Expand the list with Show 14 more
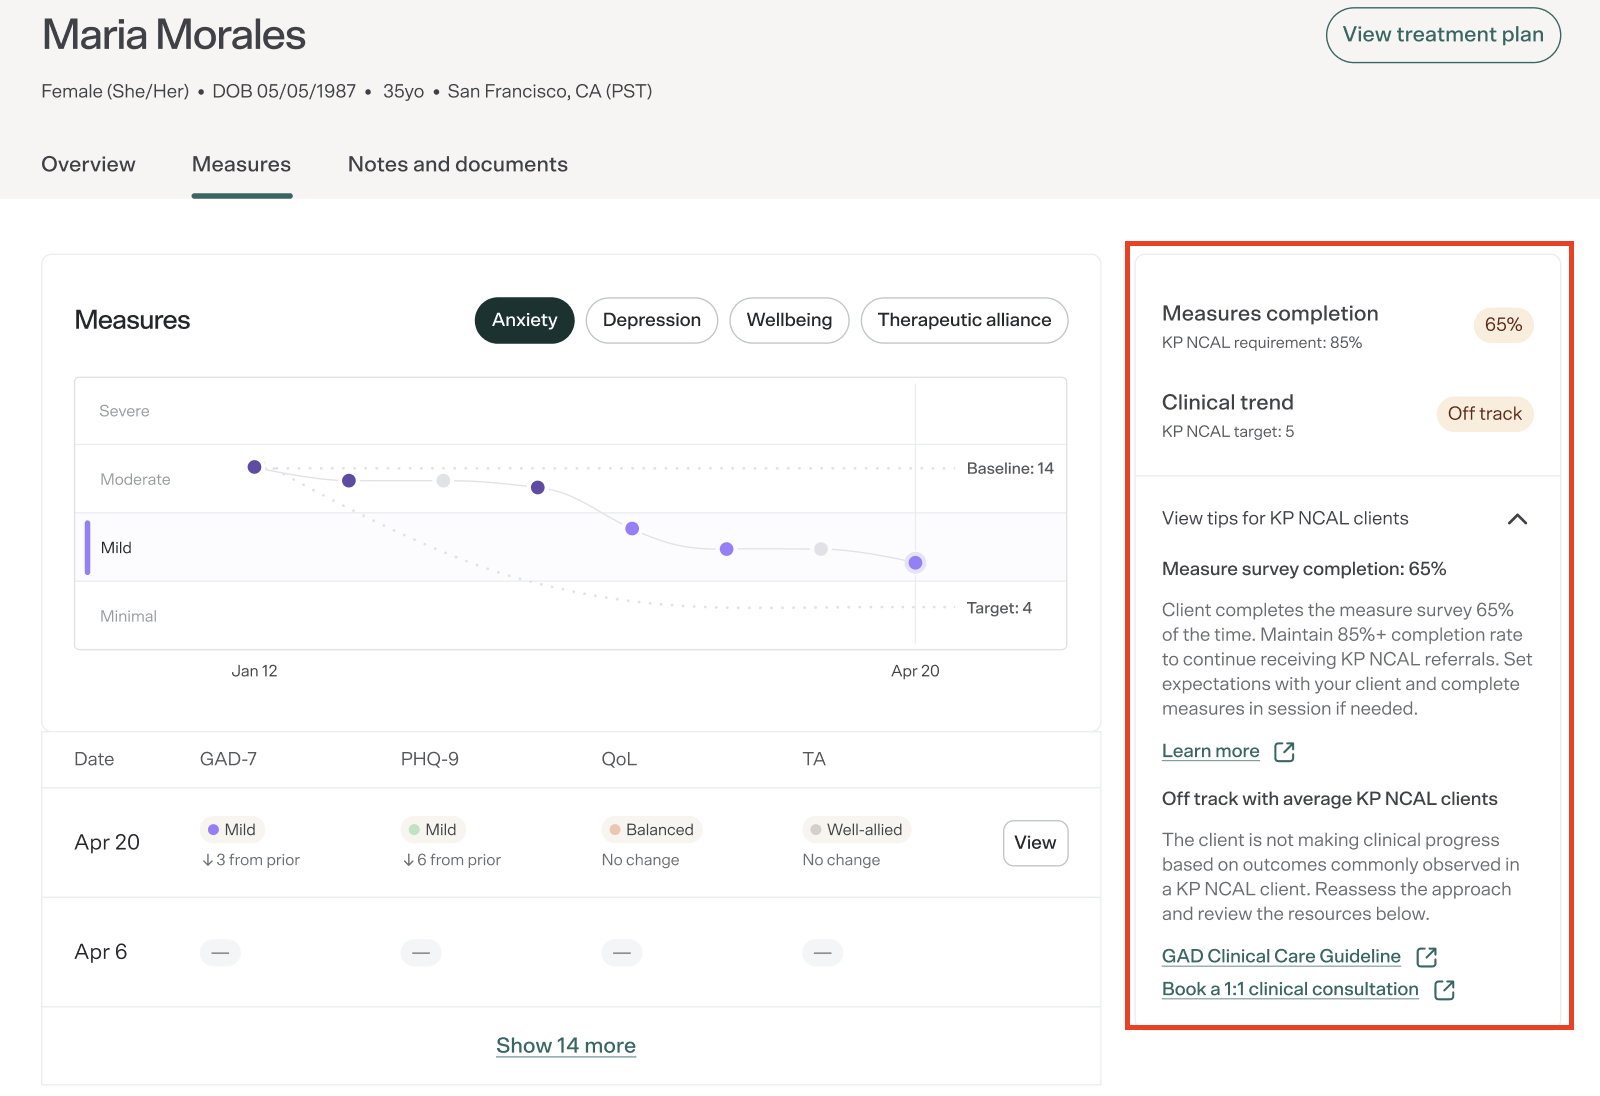The image size is (1600, 1096). [x=566, y=1045]
